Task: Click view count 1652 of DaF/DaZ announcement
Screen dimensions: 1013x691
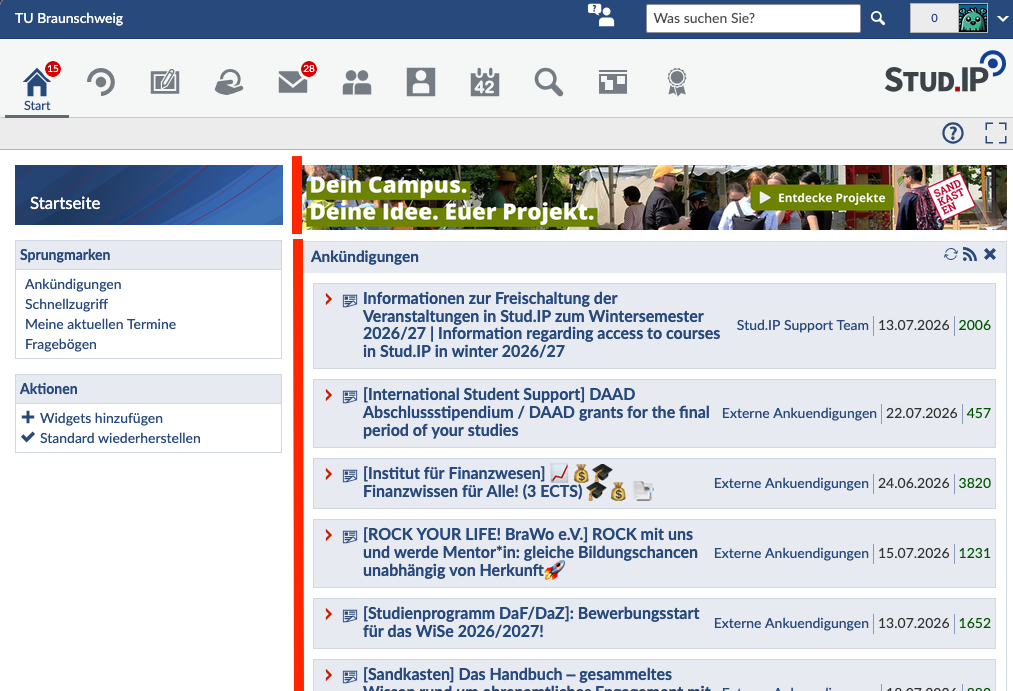Action: coord(974,623)
